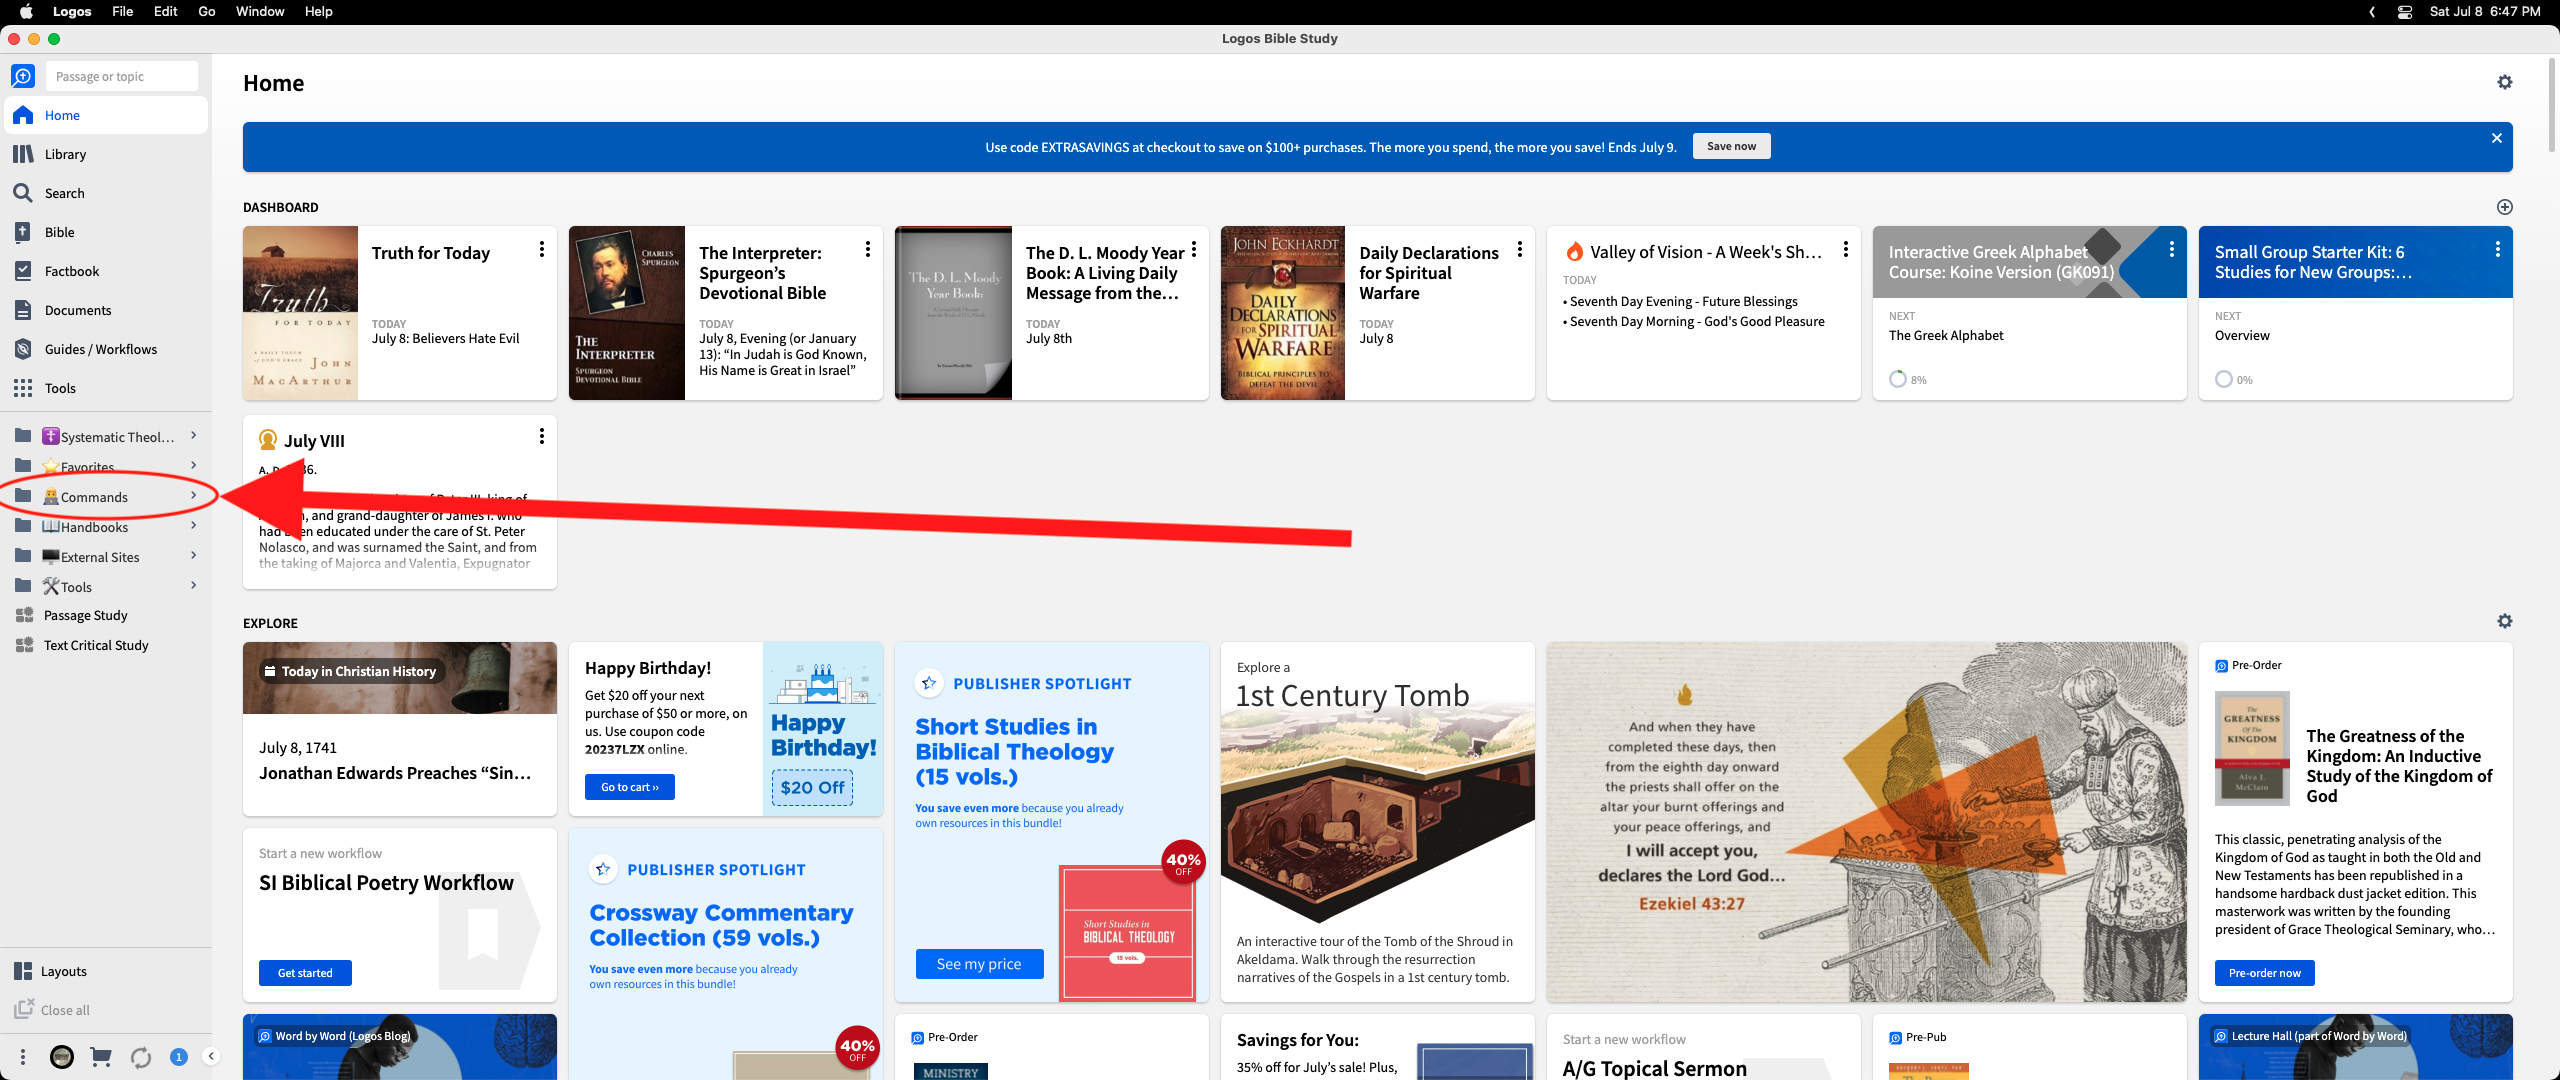Image resolution: width=2560 pixels, height=1080 pixels.
Task: Open the Small Group Starter Kit card options menu
Action: 2498,249
